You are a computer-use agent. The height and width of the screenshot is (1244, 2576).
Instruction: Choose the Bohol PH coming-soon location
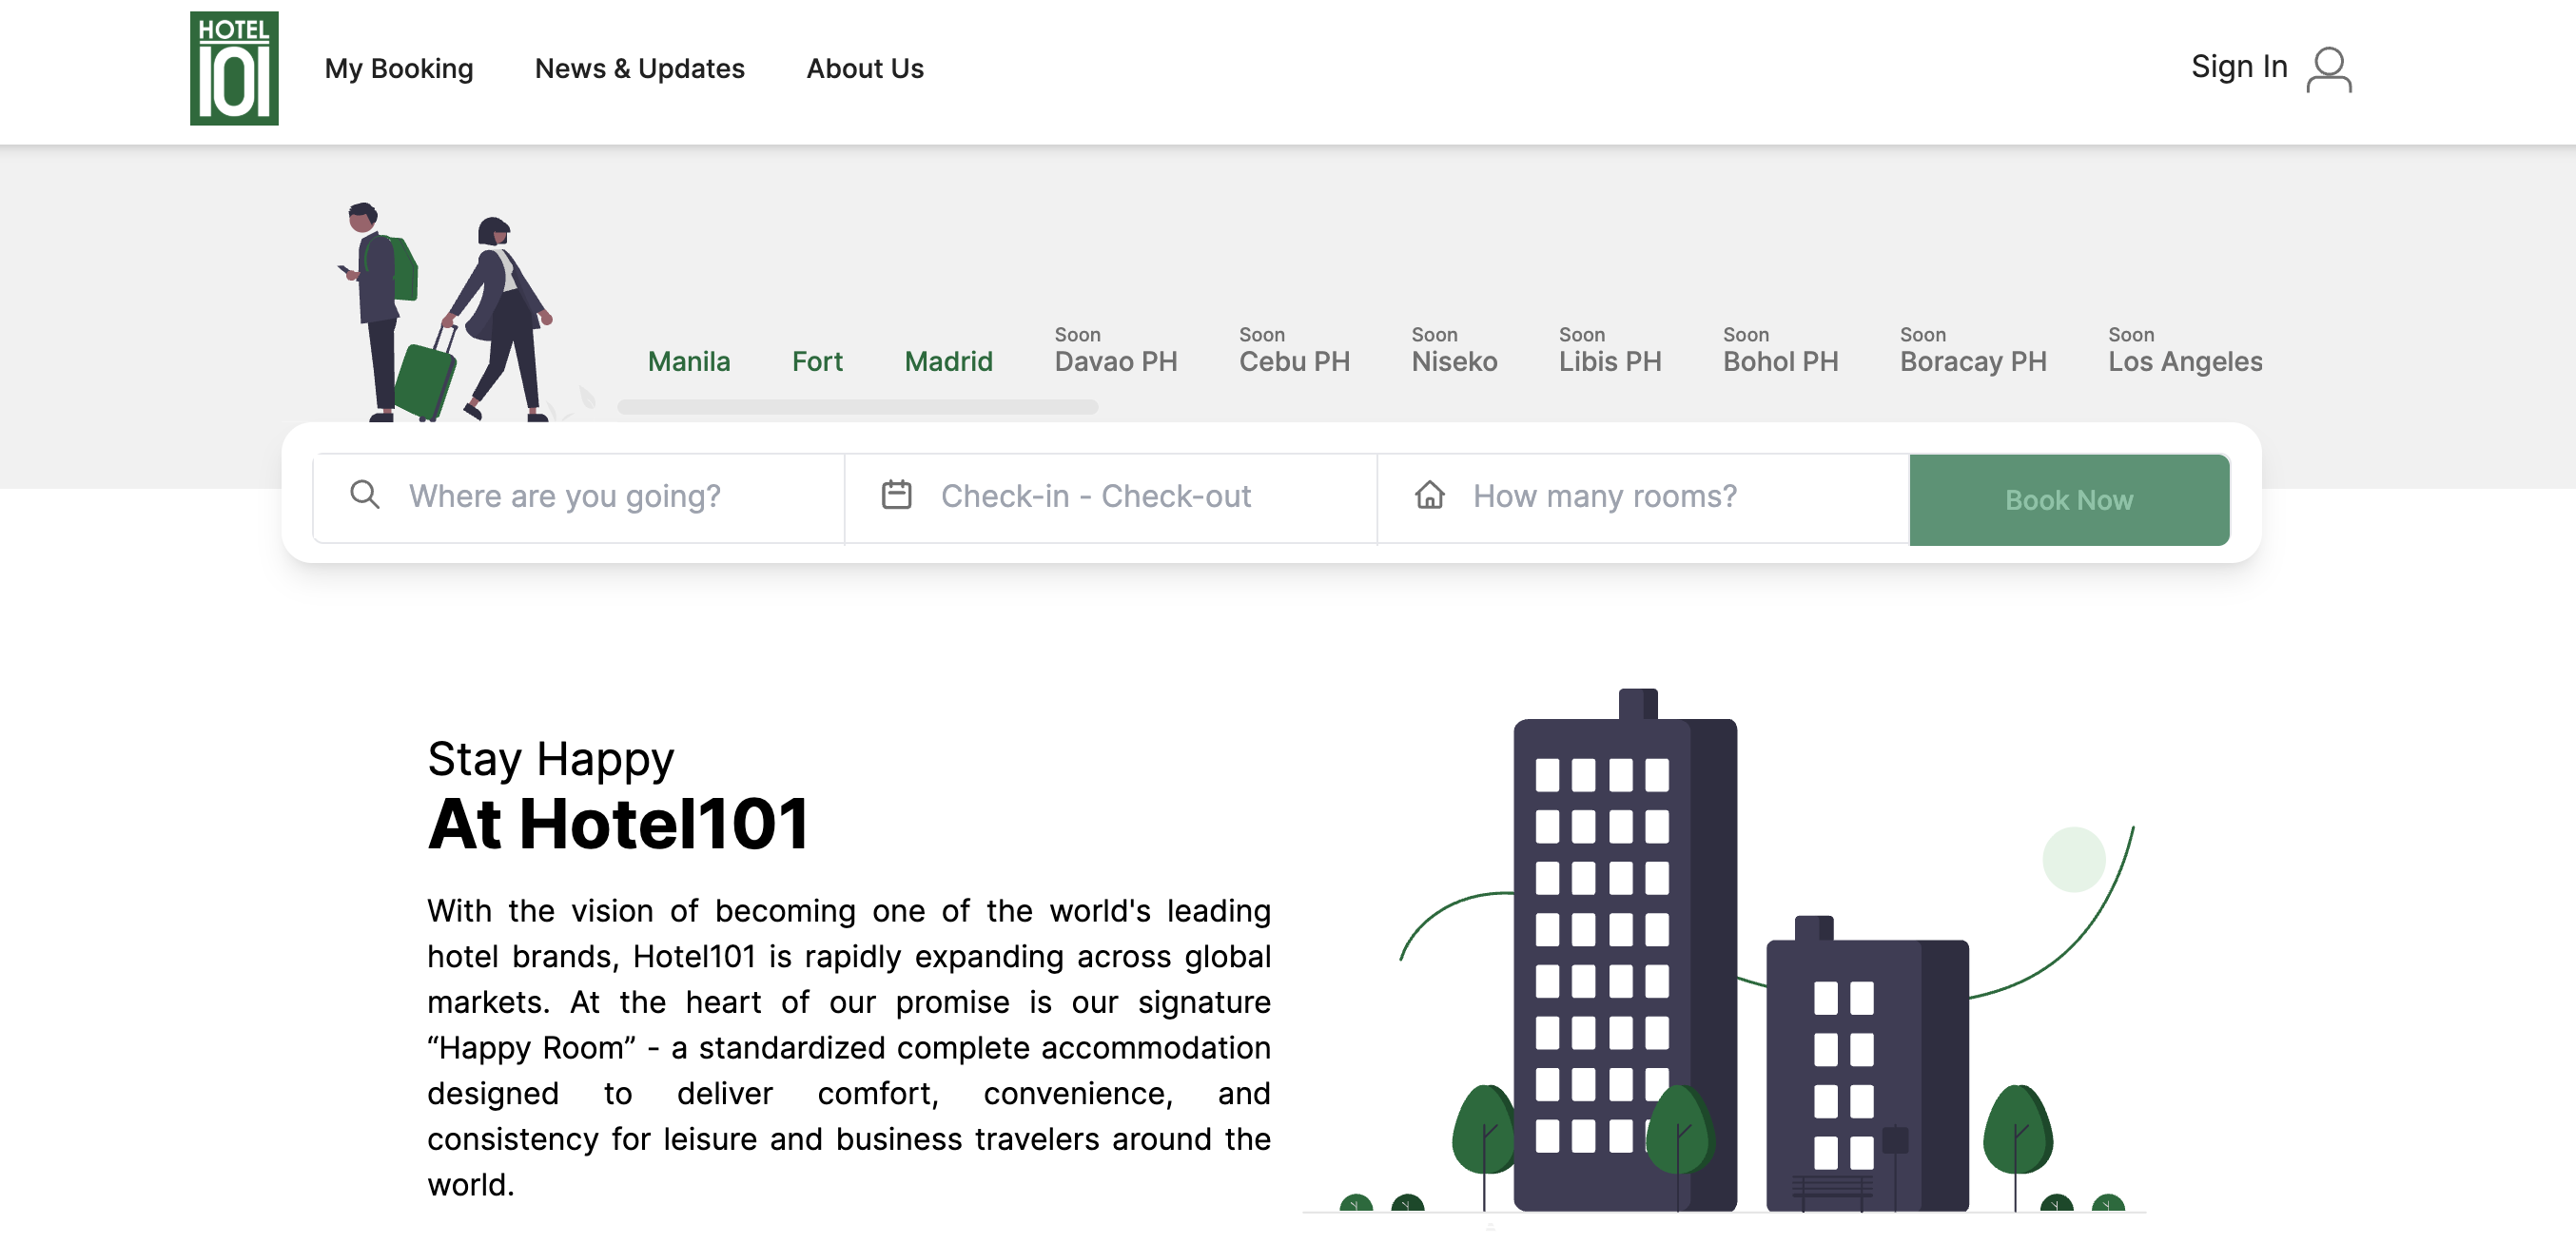coord(1780,350)
